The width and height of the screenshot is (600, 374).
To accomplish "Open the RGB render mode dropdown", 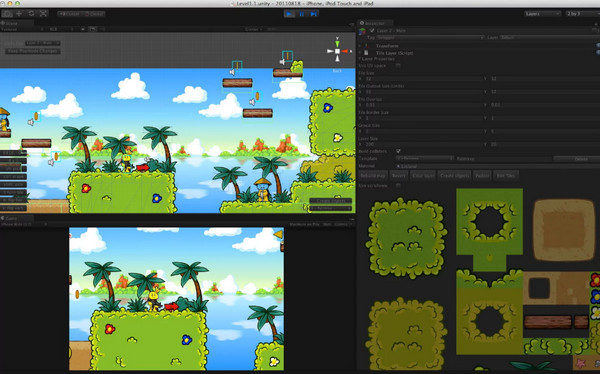I will [61, 29].
